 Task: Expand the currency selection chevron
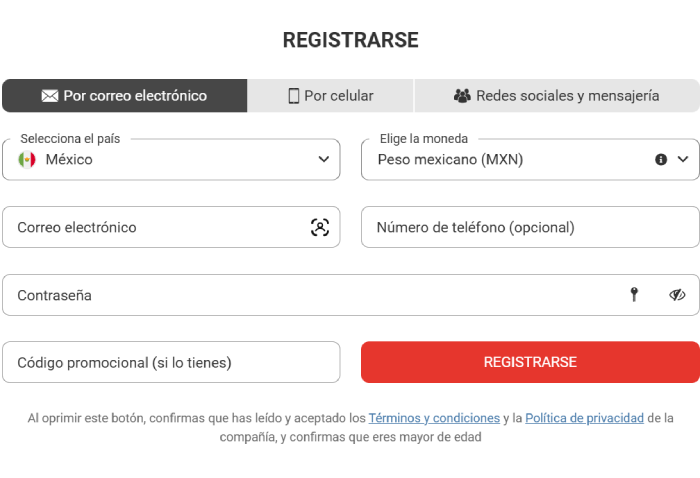point(683,159)
